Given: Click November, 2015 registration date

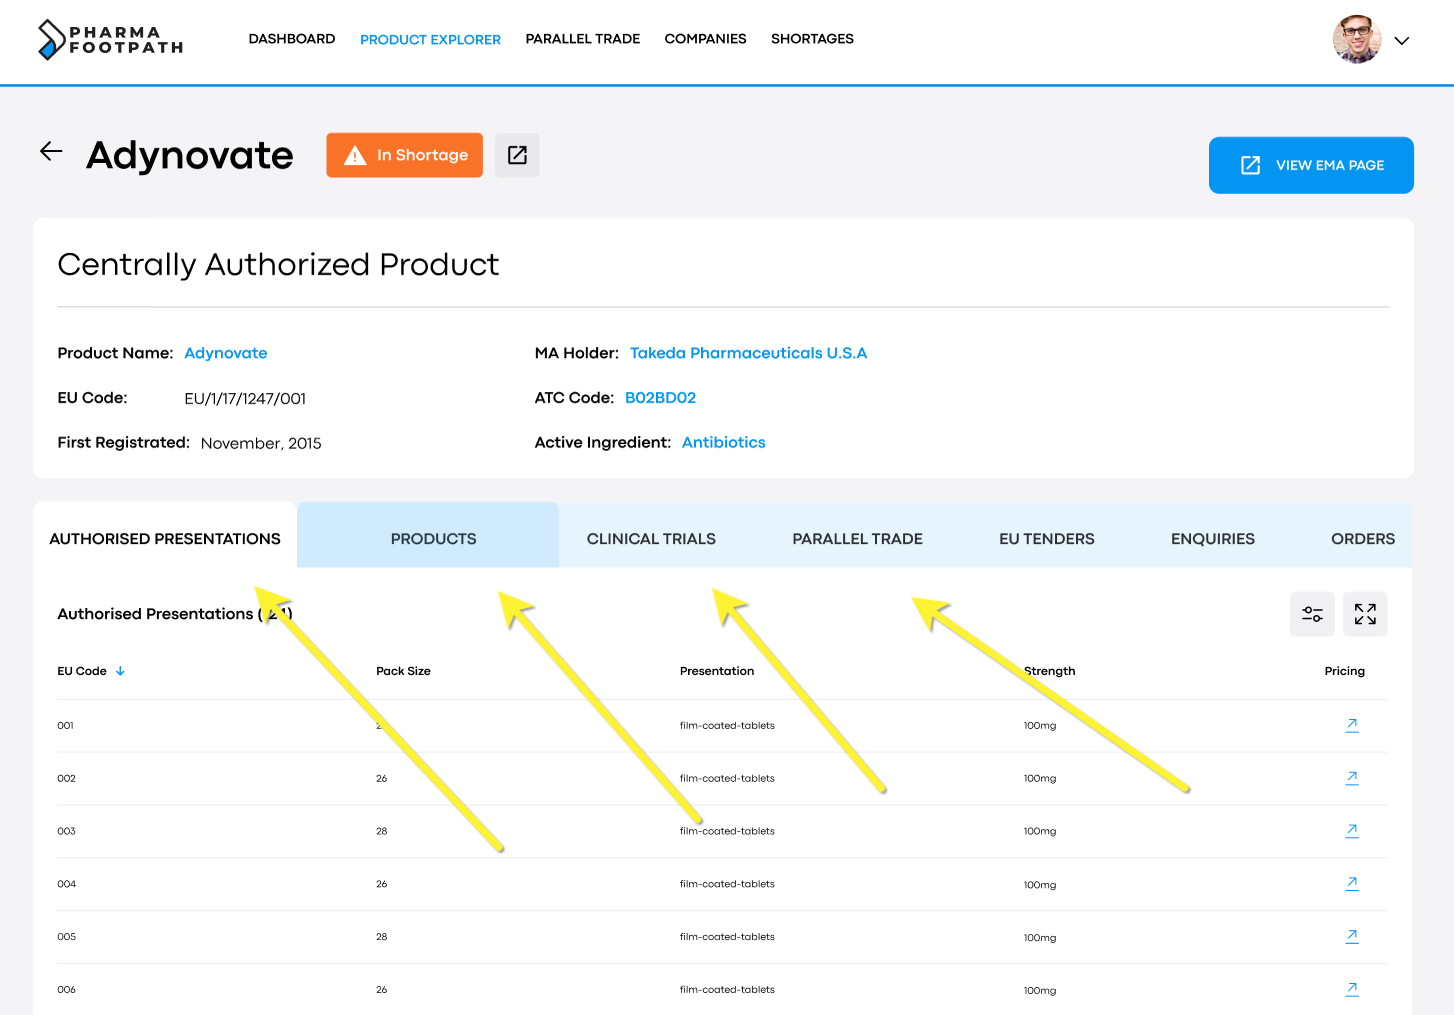Looking at the screenshot, I should (x=261, y=443).
